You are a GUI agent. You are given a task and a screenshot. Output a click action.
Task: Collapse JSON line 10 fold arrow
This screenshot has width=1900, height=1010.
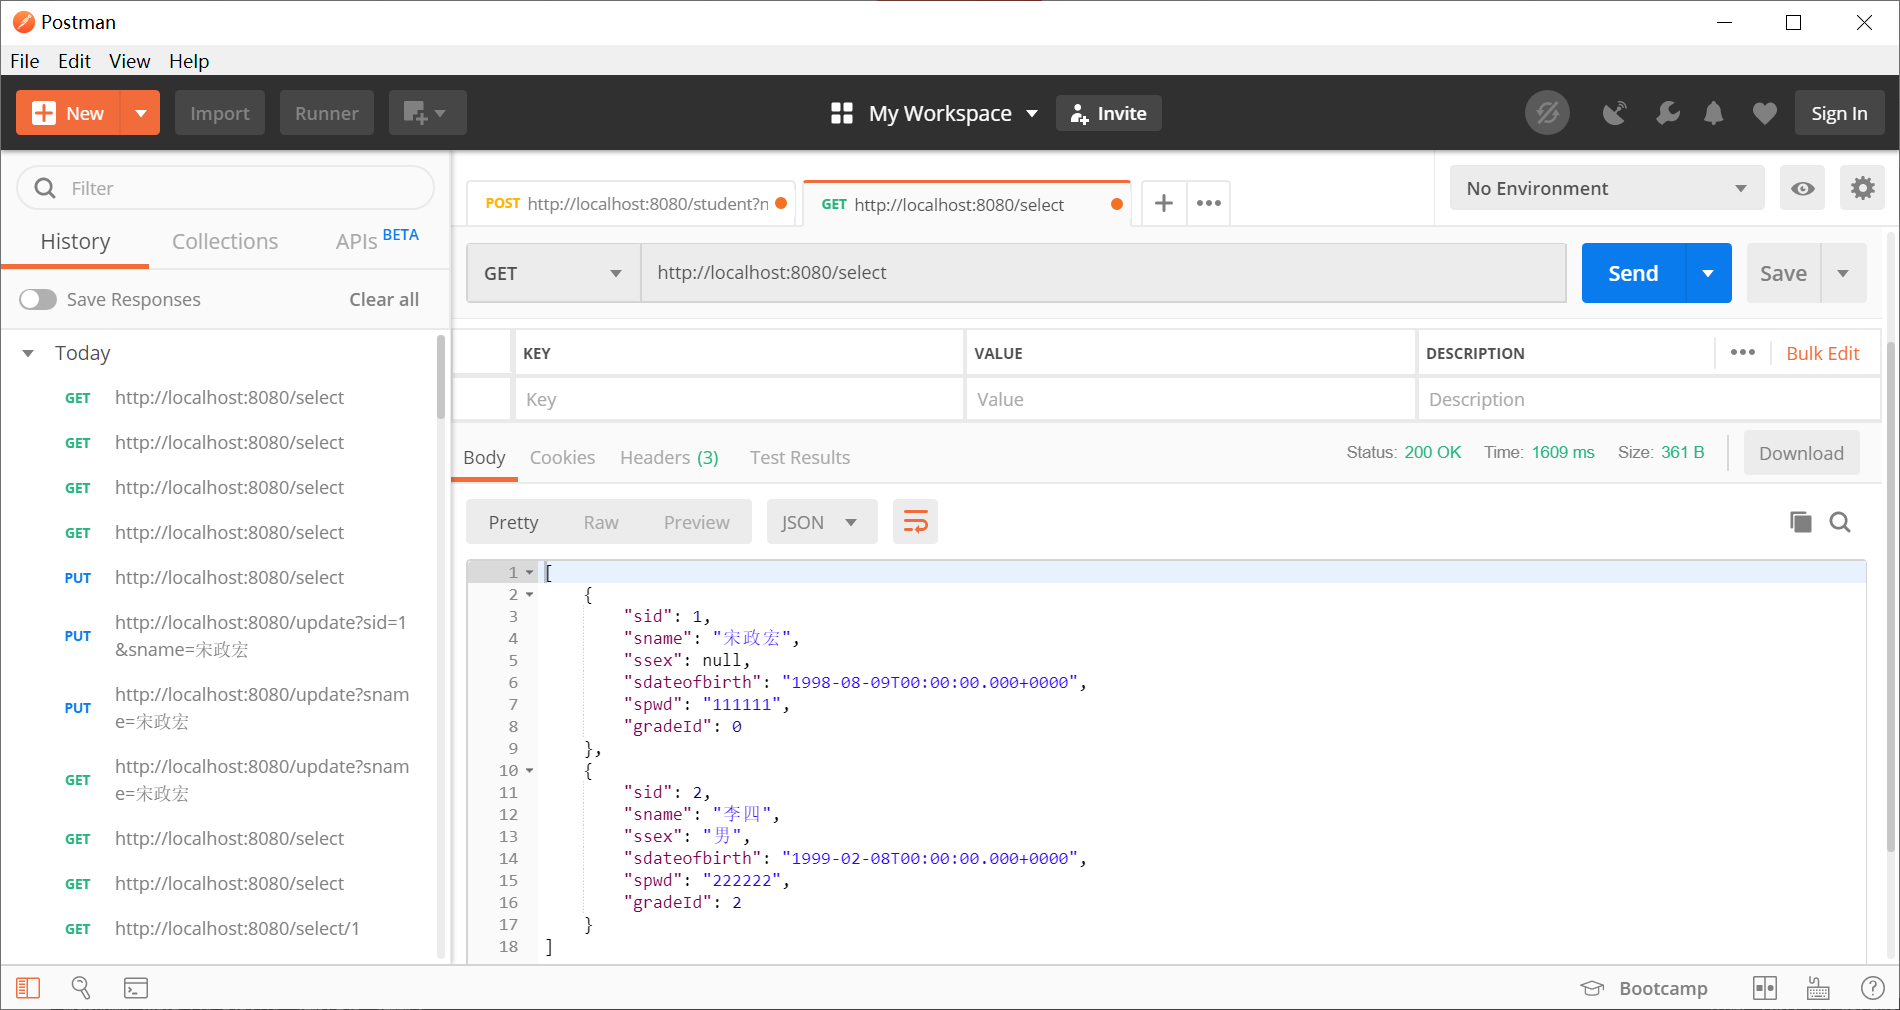pos(530,771)
